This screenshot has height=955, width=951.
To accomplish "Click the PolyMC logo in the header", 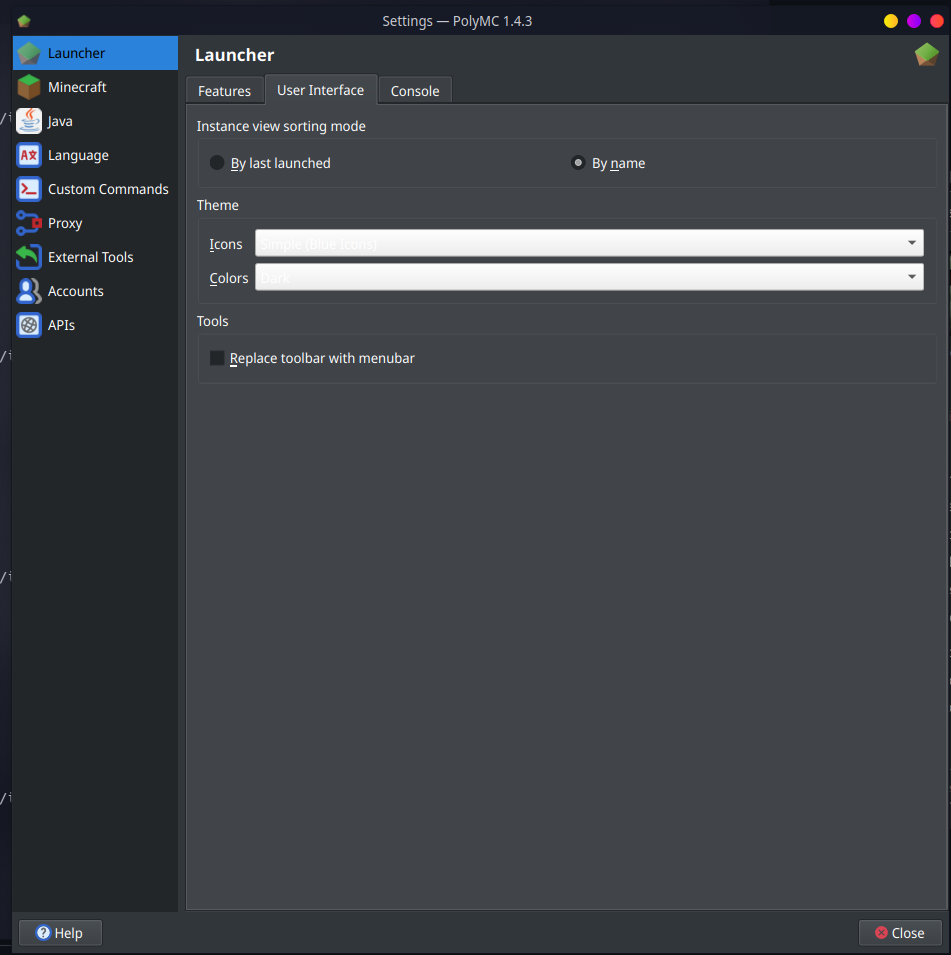I will coord(926,55).
